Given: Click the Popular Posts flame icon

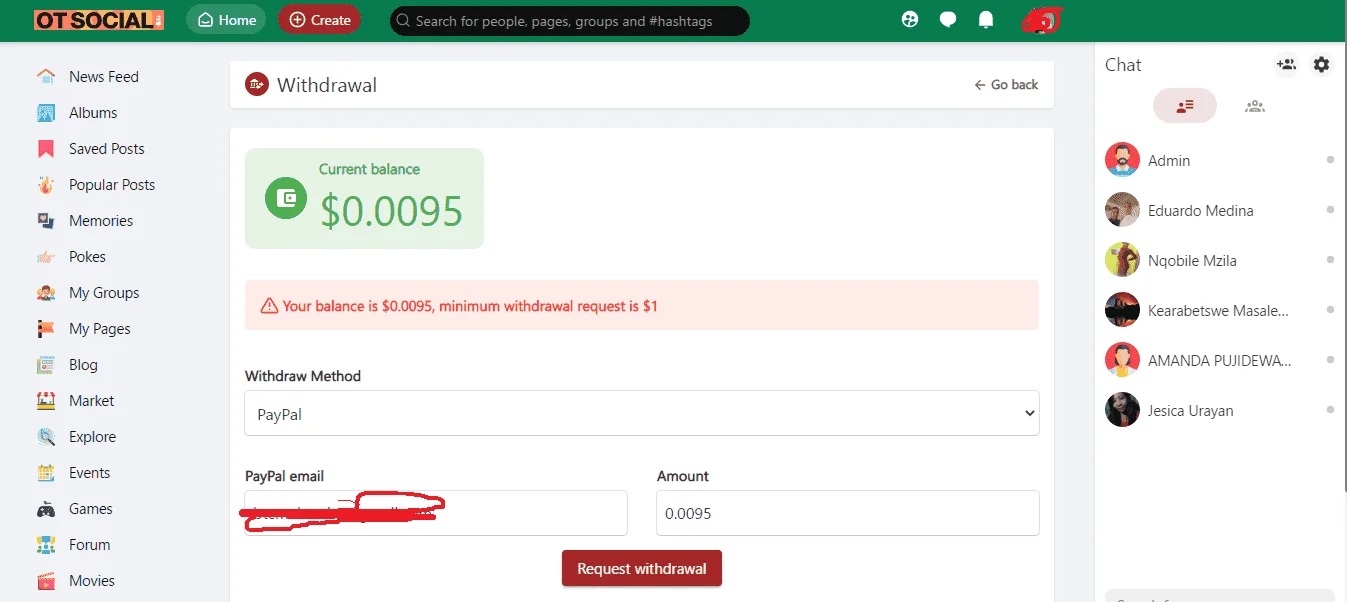Looking at the screenshot, I should click(x=46, y=185).
